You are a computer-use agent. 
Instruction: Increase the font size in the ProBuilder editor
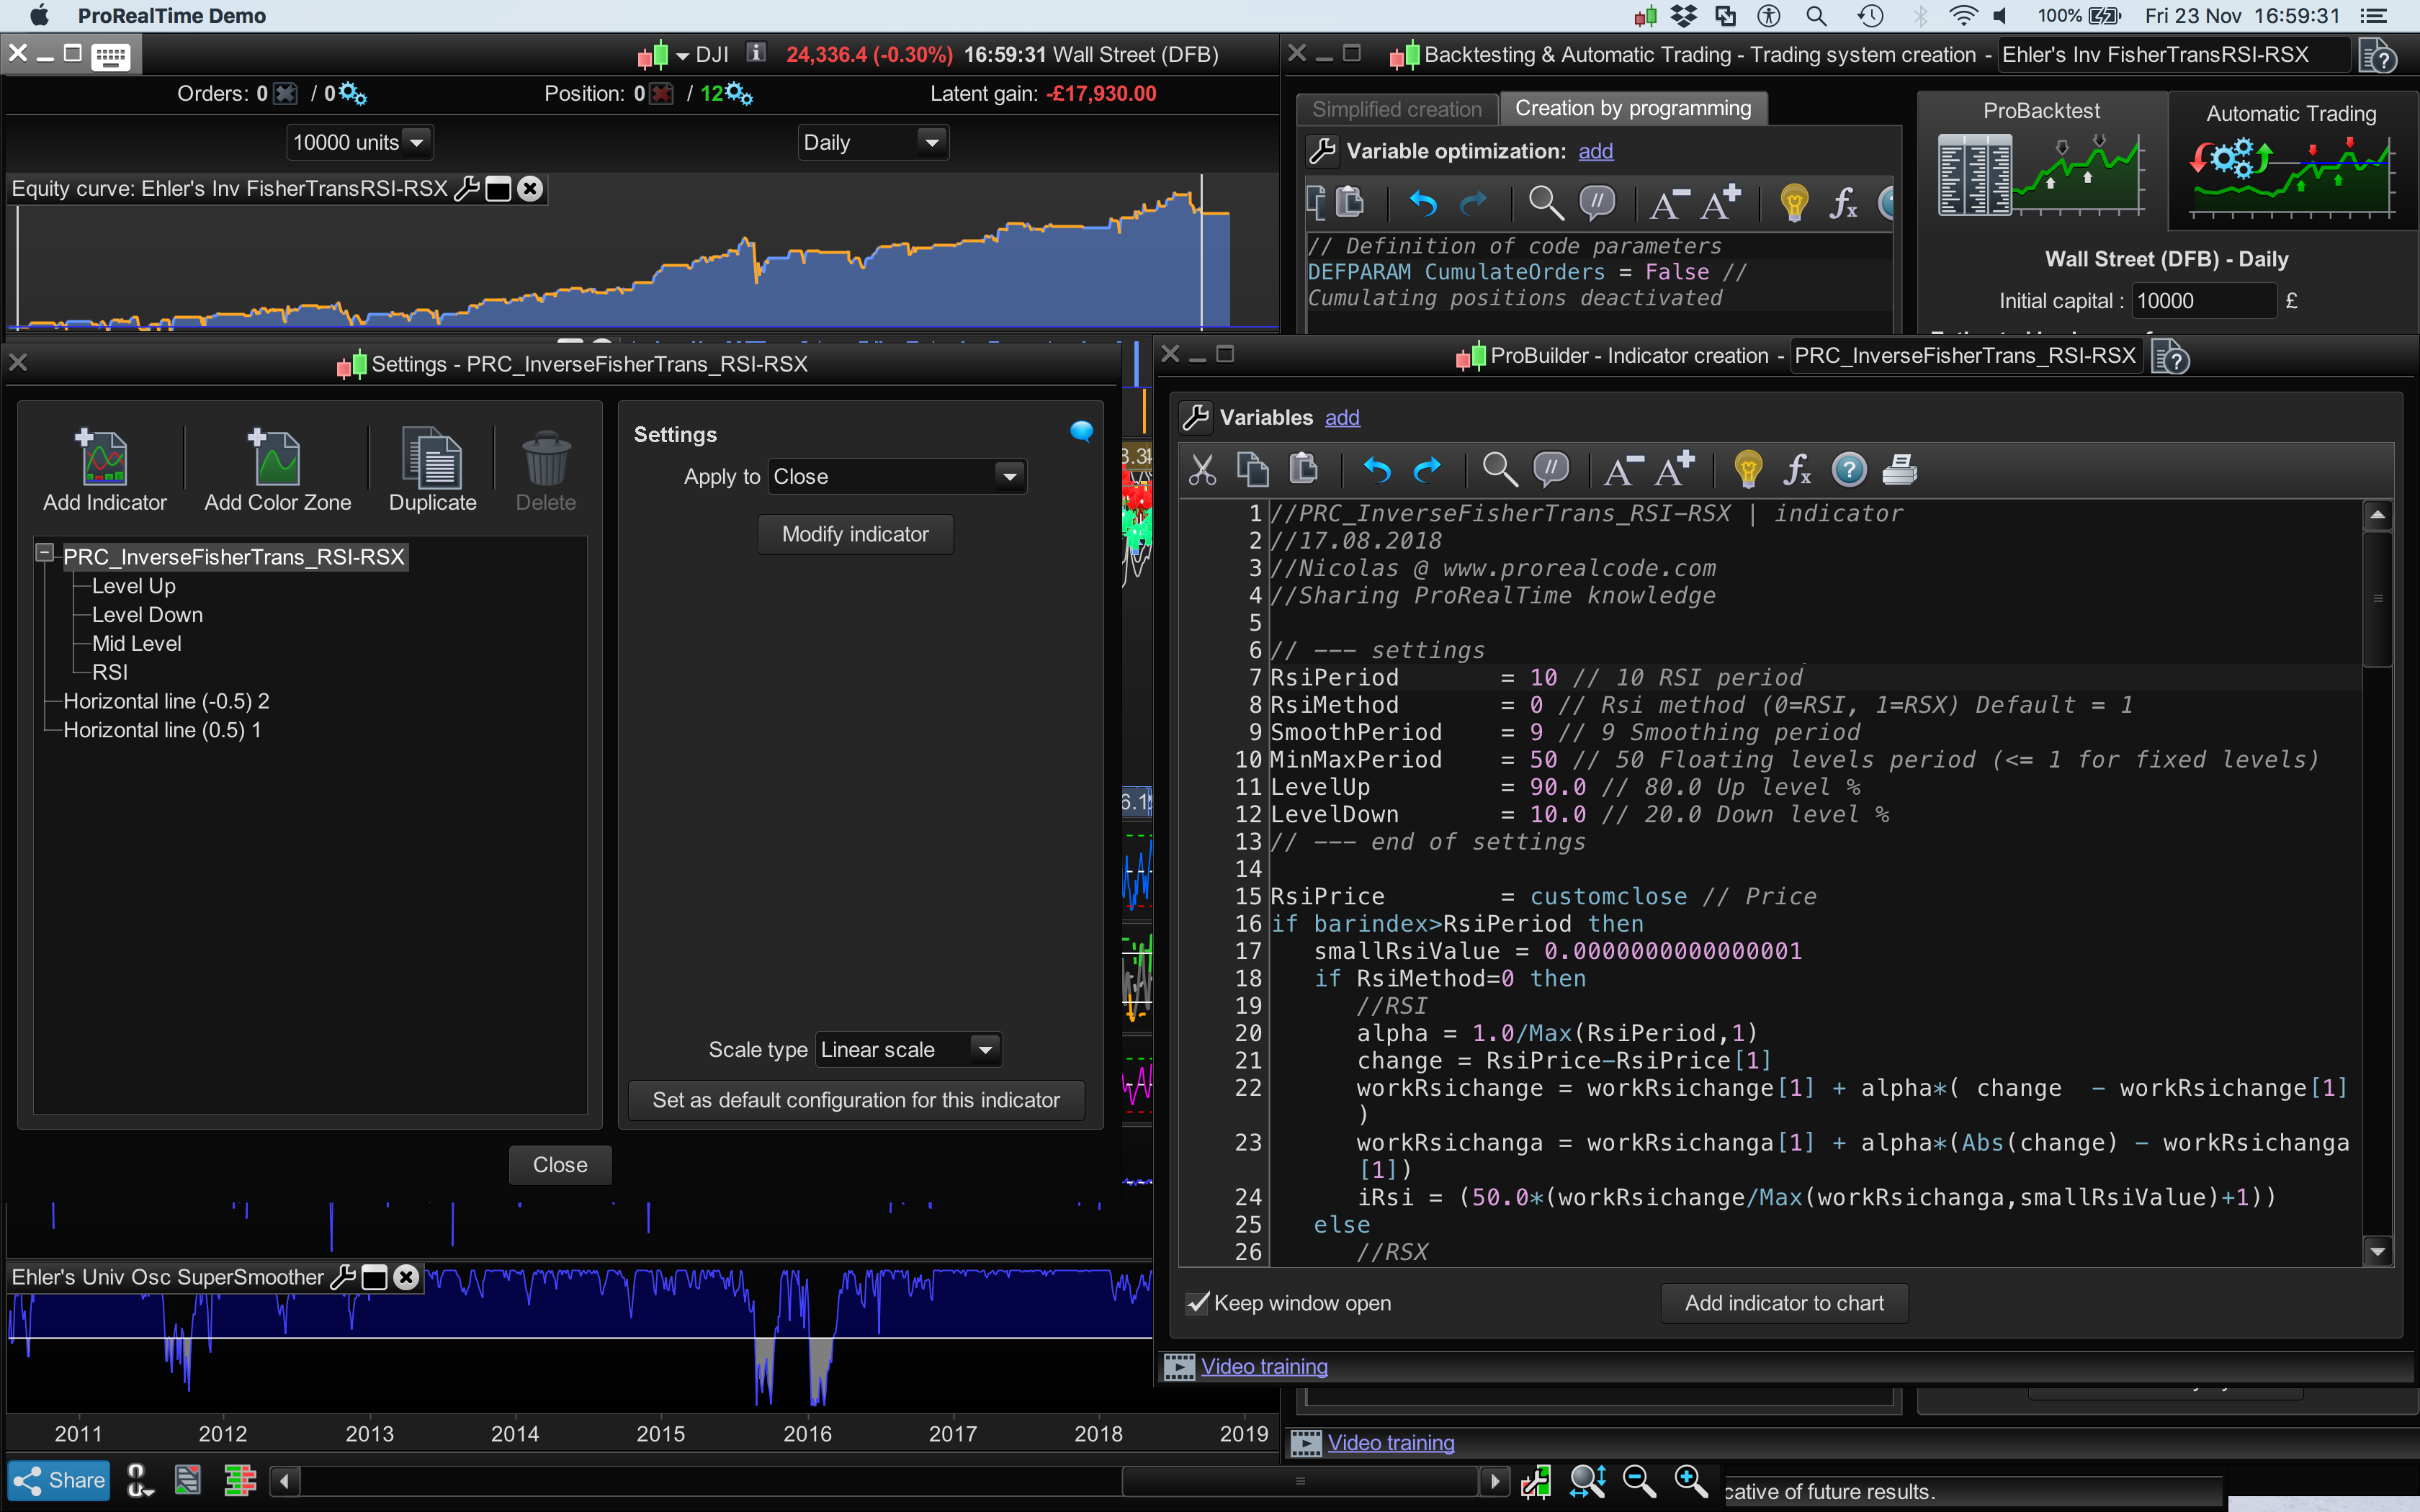[1675, 469]
